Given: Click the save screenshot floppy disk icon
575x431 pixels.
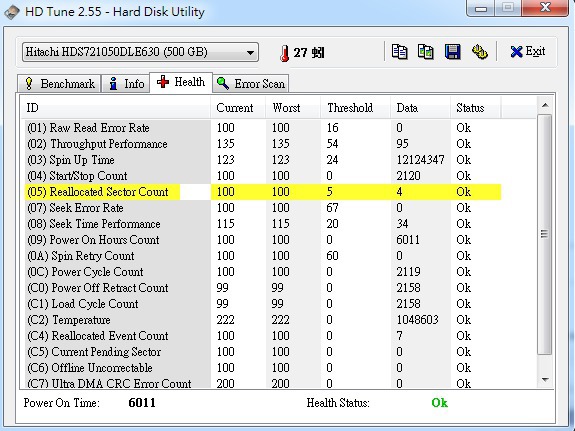Looking at the screenshot, I should (x=453, y=52).
